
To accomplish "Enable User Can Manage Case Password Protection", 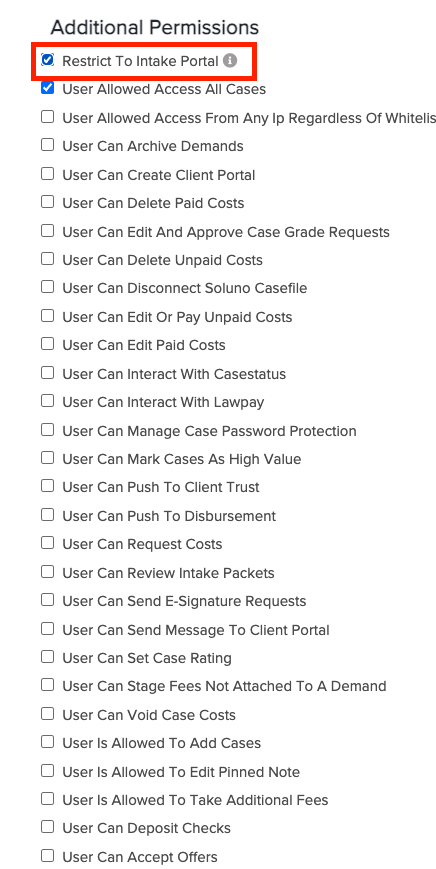I will pos(48,430).
